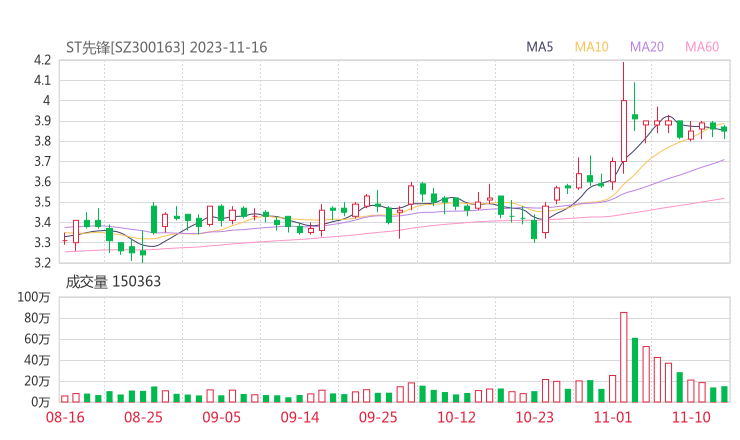Screen dimensions: 740x440
Task: Click the 20万 volume axis label
Action: pos(37,381)
